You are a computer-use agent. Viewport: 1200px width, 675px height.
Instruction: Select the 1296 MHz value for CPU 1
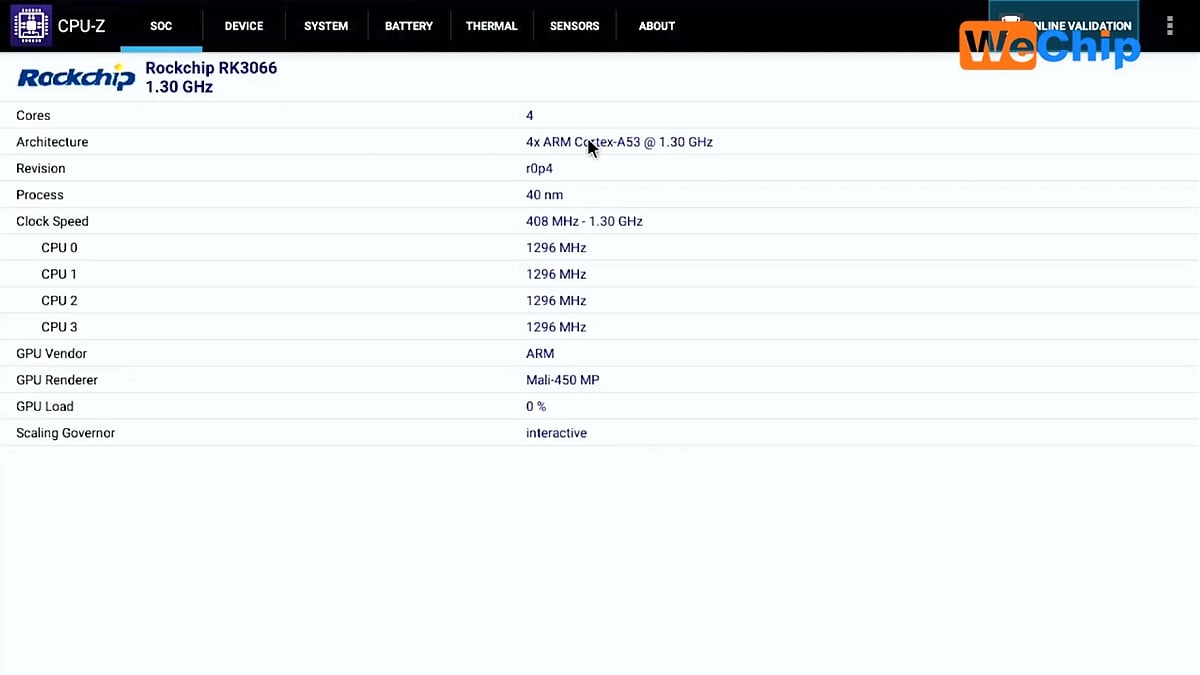(556, 274)
